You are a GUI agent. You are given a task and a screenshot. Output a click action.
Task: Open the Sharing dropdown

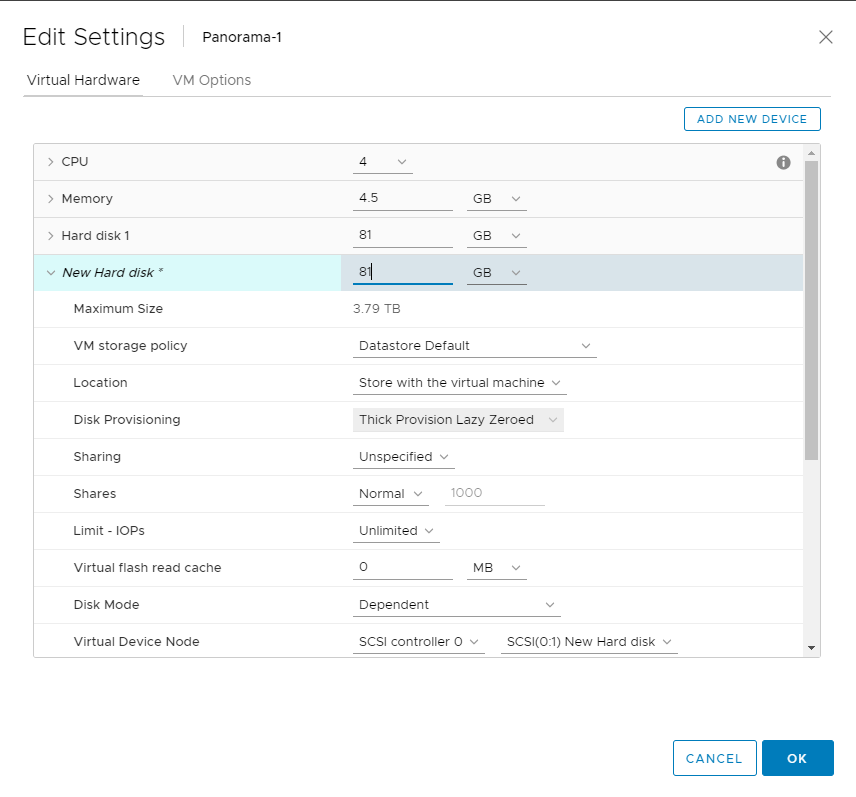[x=403, y=456]
